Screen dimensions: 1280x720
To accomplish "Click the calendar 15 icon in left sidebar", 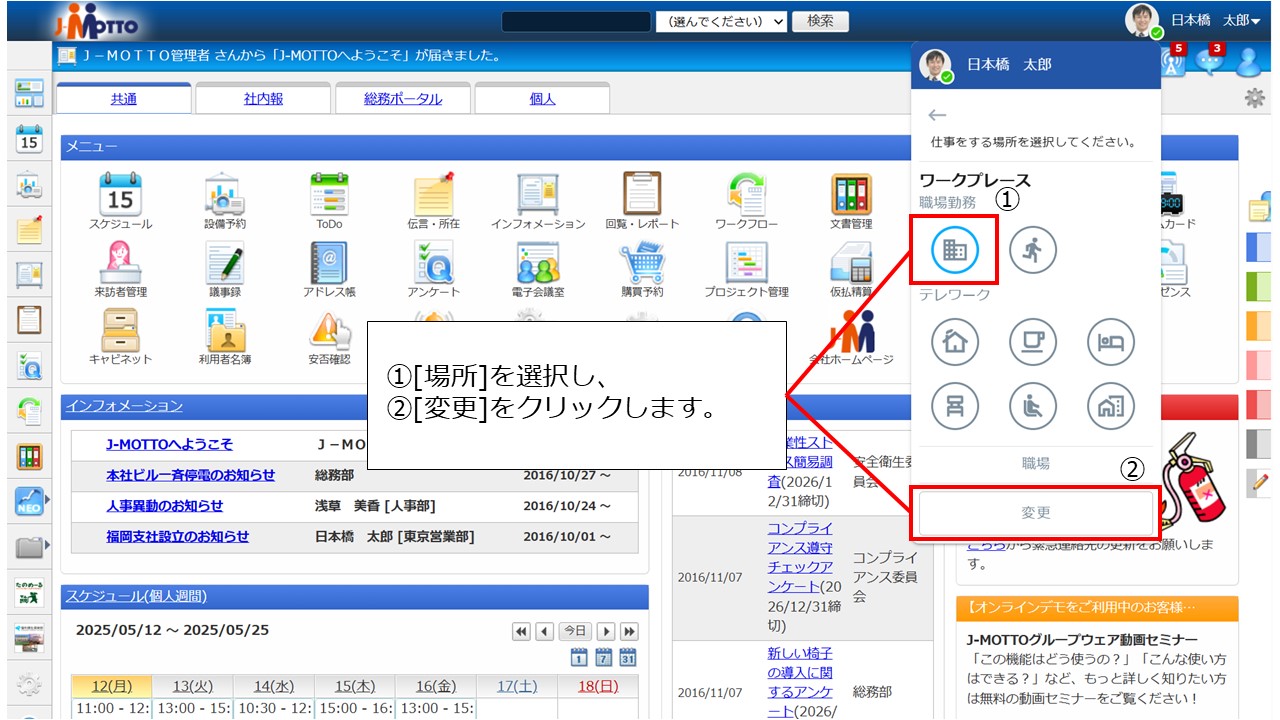I will [29, 139].
